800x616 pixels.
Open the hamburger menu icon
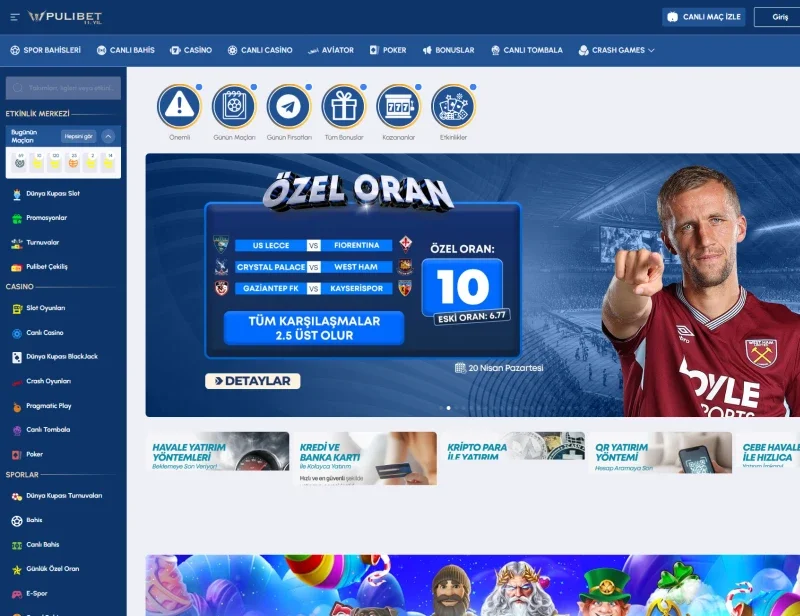15,17
